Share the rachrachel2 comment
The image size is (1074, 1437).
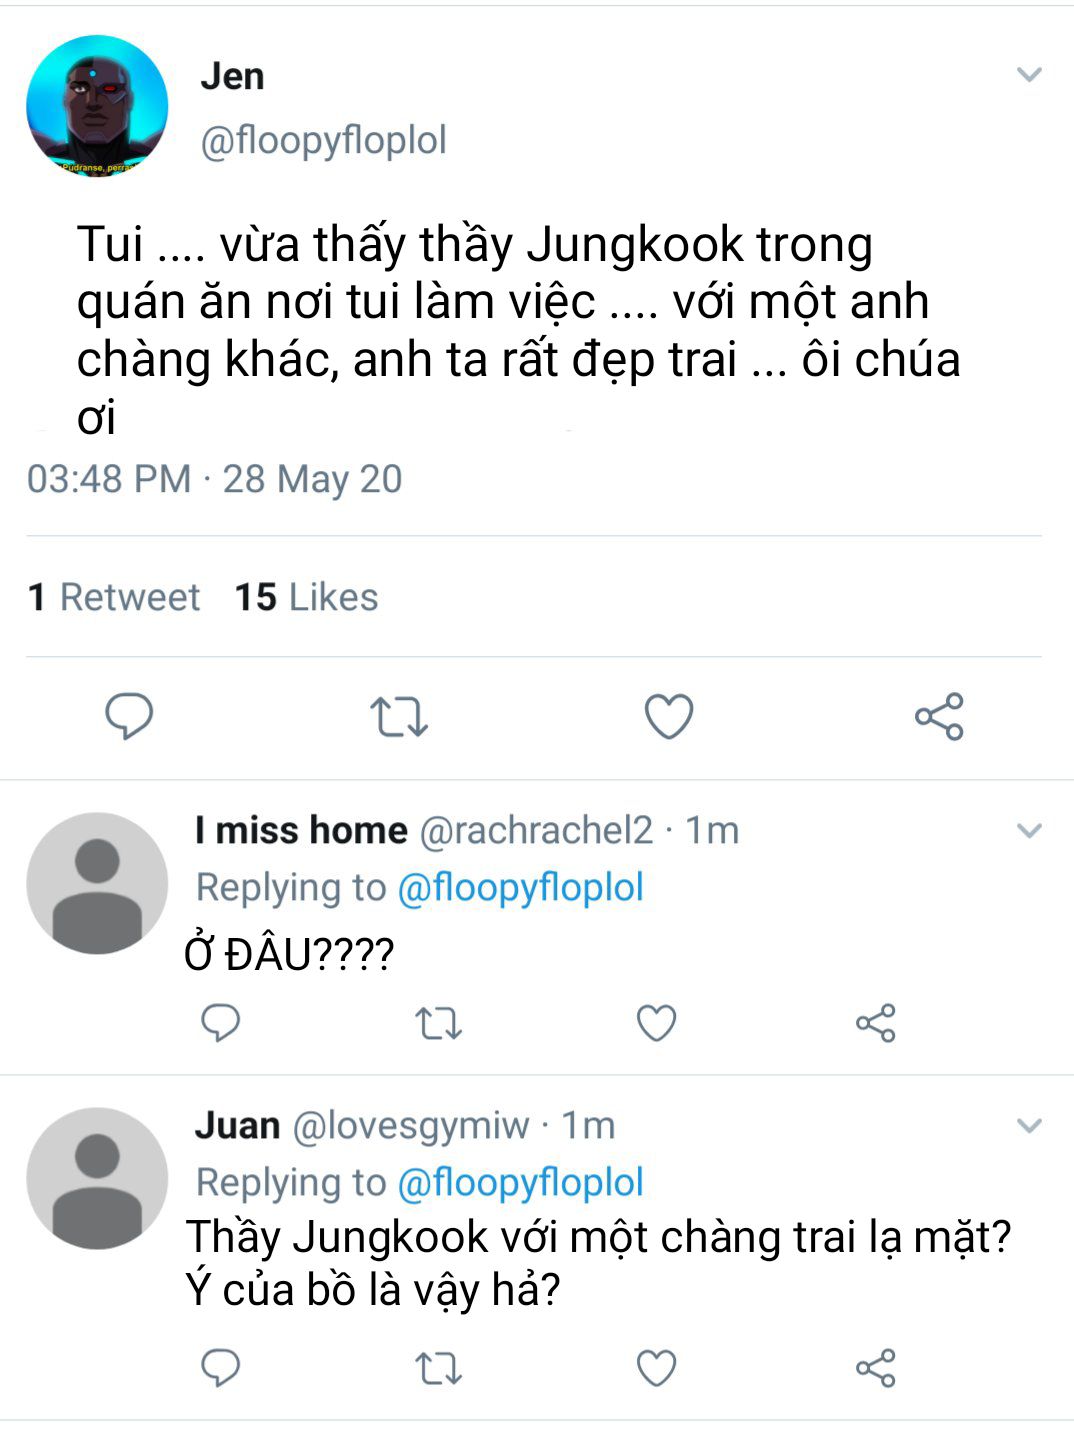876,1023
